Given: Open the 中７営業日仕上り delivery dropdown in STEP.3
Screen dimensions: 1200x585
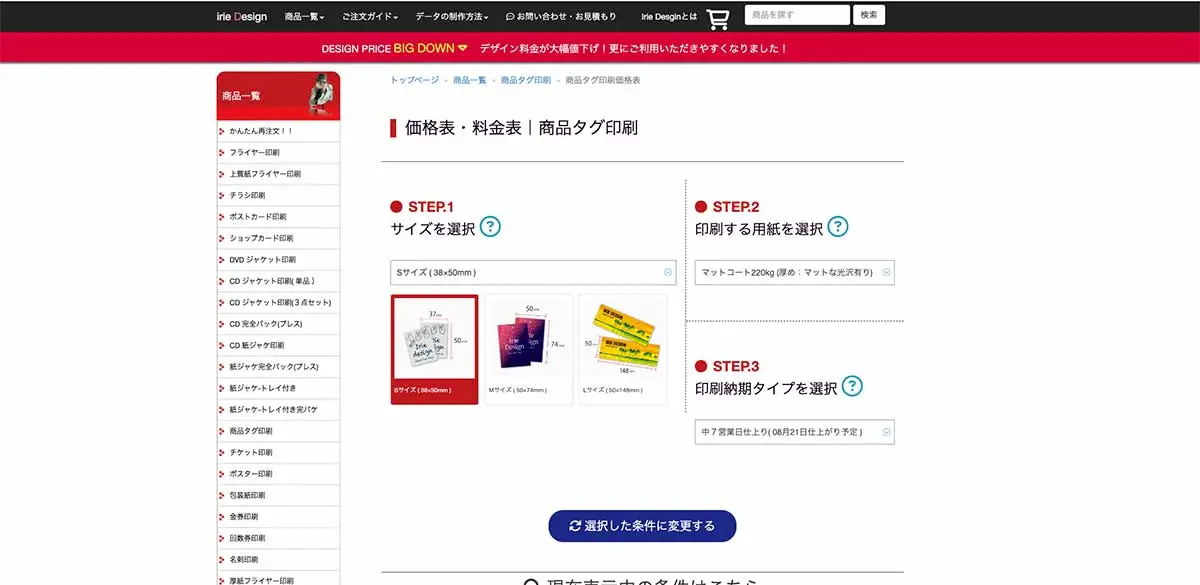Looking at the screenshot, I should click(x=795, y=431).
